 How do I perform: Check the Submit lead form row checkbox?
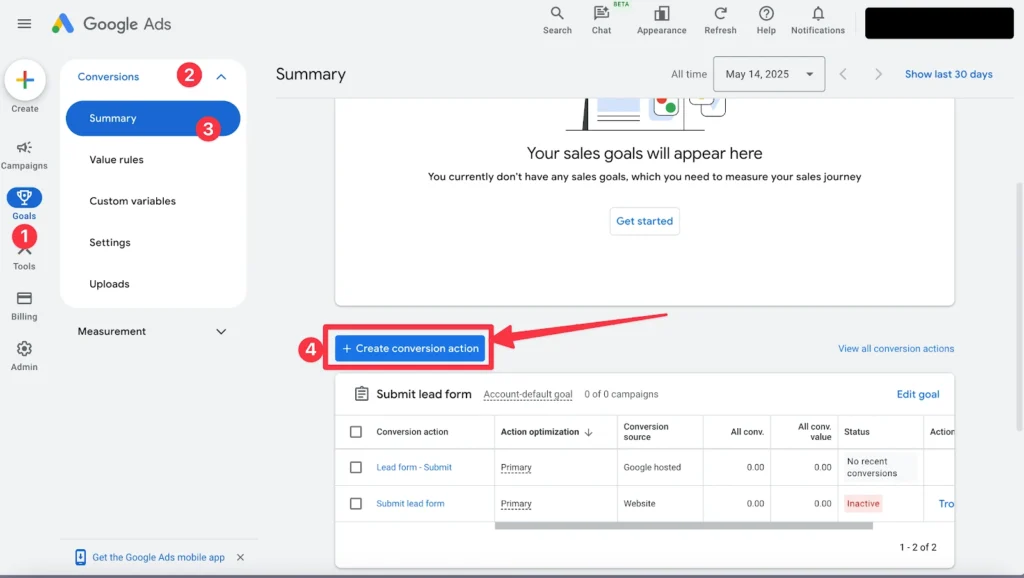click(356, 503)
